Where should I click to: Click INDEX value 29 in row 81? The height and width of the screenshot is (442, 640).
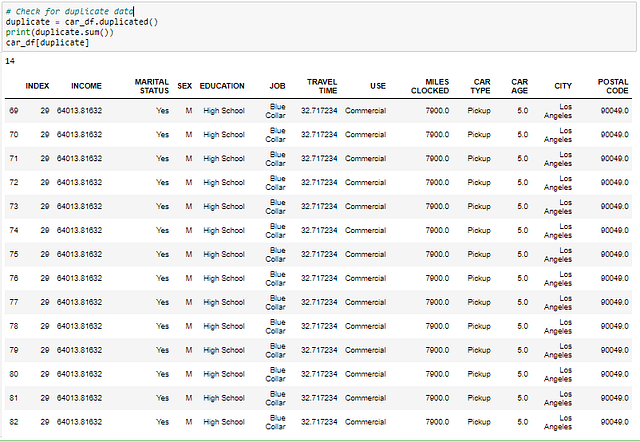[x=45, y=398]
